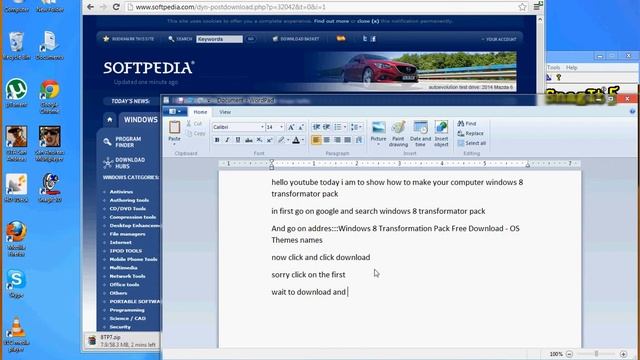
Task: Open the Help menu in the background window
Action: tap(571, 67)
